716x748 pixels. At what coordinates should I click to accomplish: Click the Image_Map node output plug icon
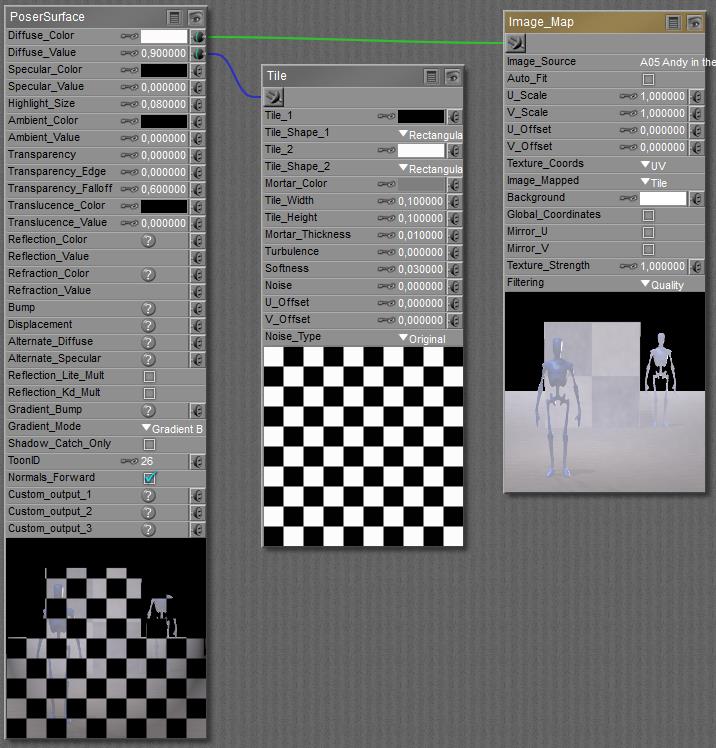(516, 43)
